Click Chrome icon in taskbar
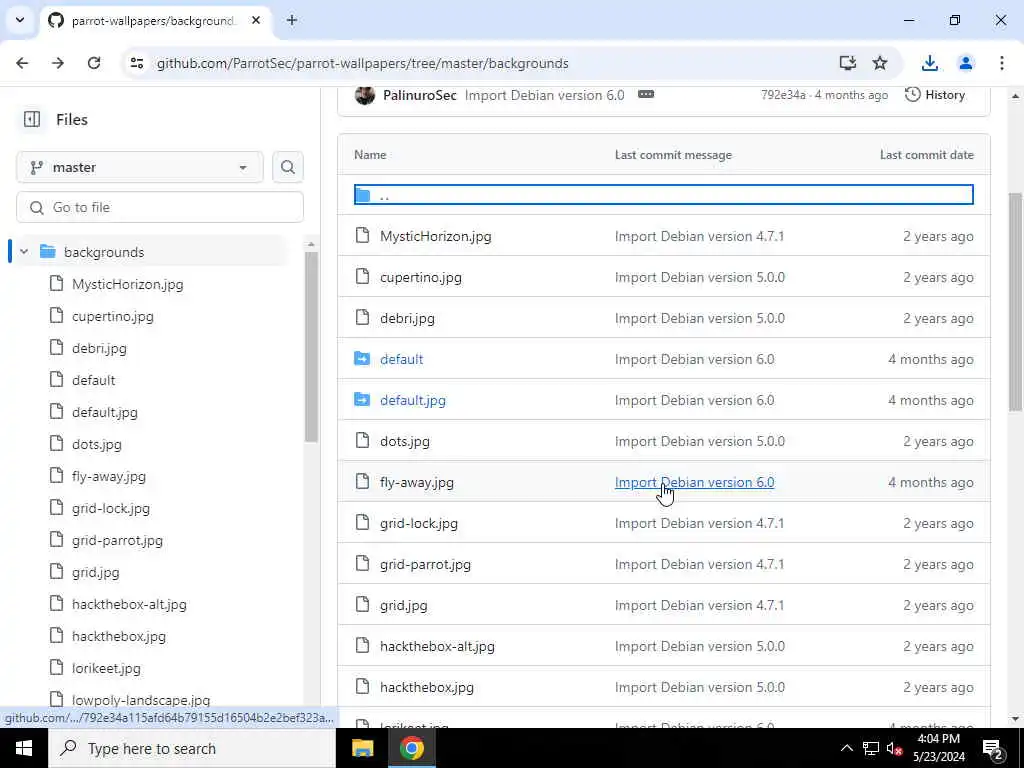Screen dimensions: 1024x768 (x=411, y=748)
